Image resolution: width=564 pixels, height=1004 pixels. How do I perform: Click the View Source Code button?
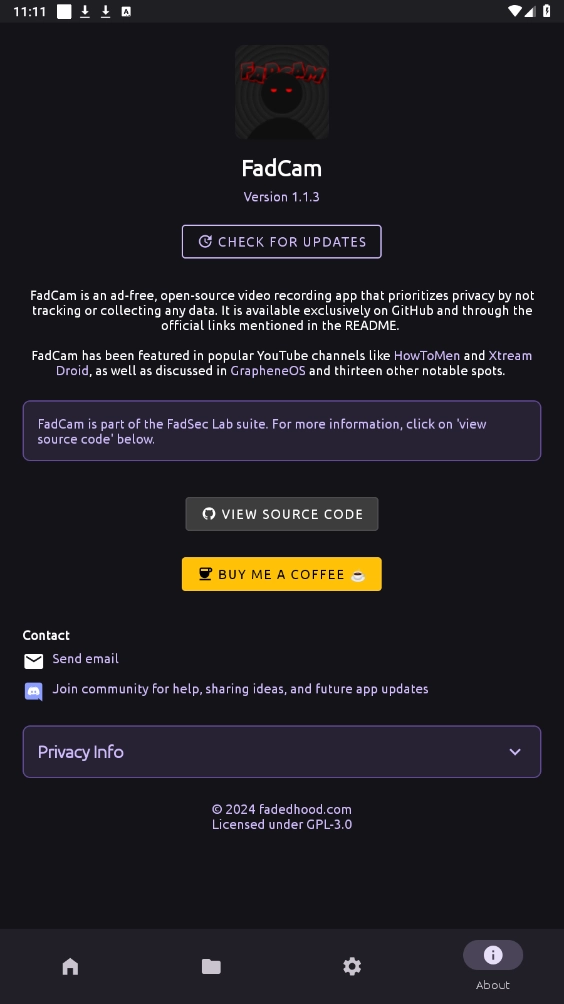coord(282,514)
